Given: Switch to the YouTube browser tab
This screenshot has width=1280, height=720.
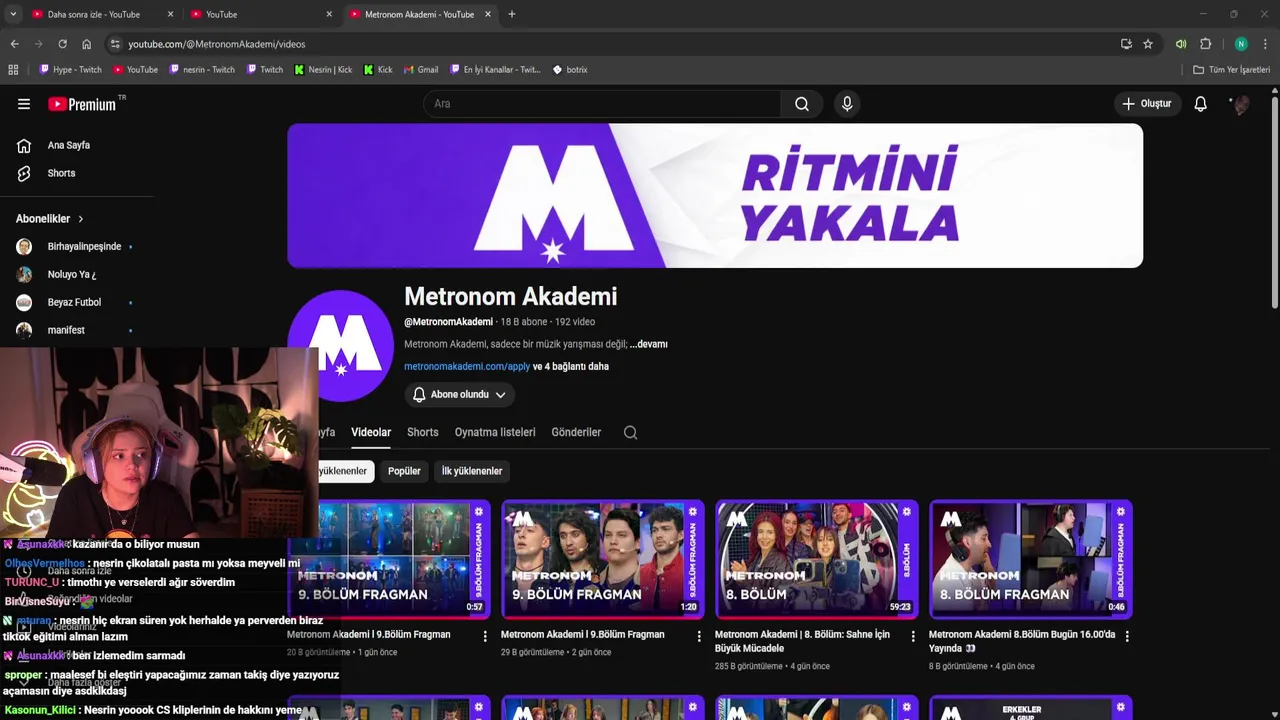Looking at the screenshot, I should 260,14.
